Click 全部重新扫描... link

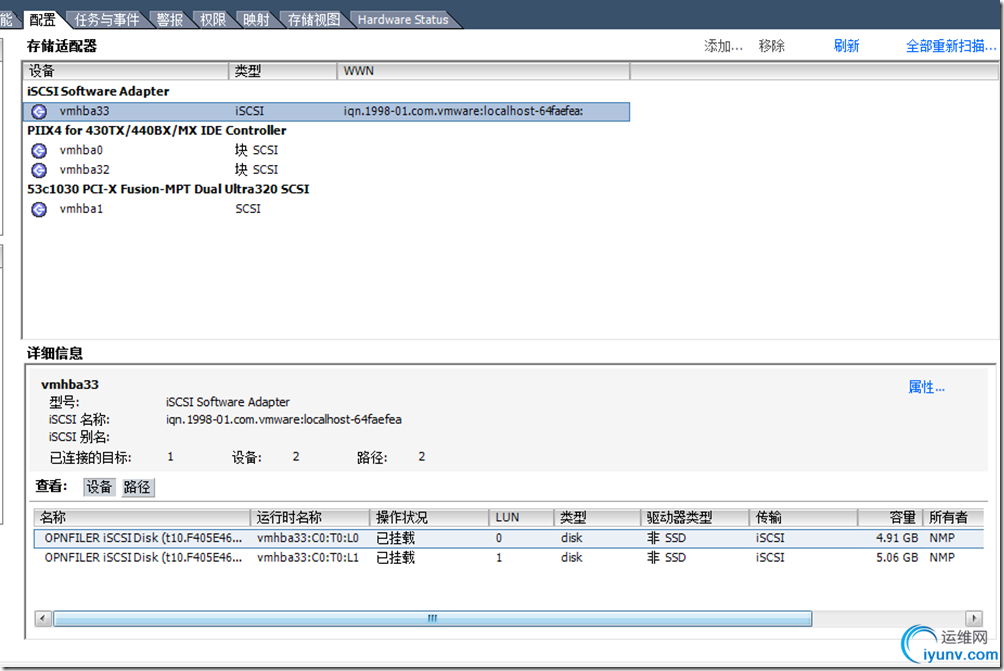[x=951, y=46]
